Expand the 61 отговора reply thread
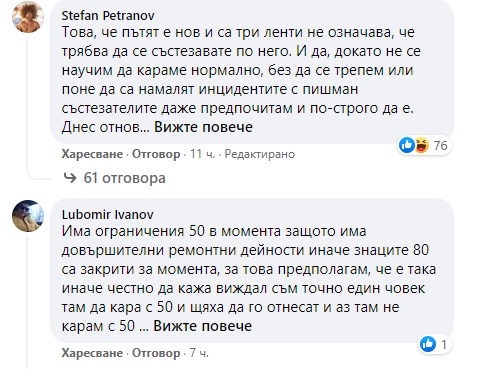 point(124,178)
